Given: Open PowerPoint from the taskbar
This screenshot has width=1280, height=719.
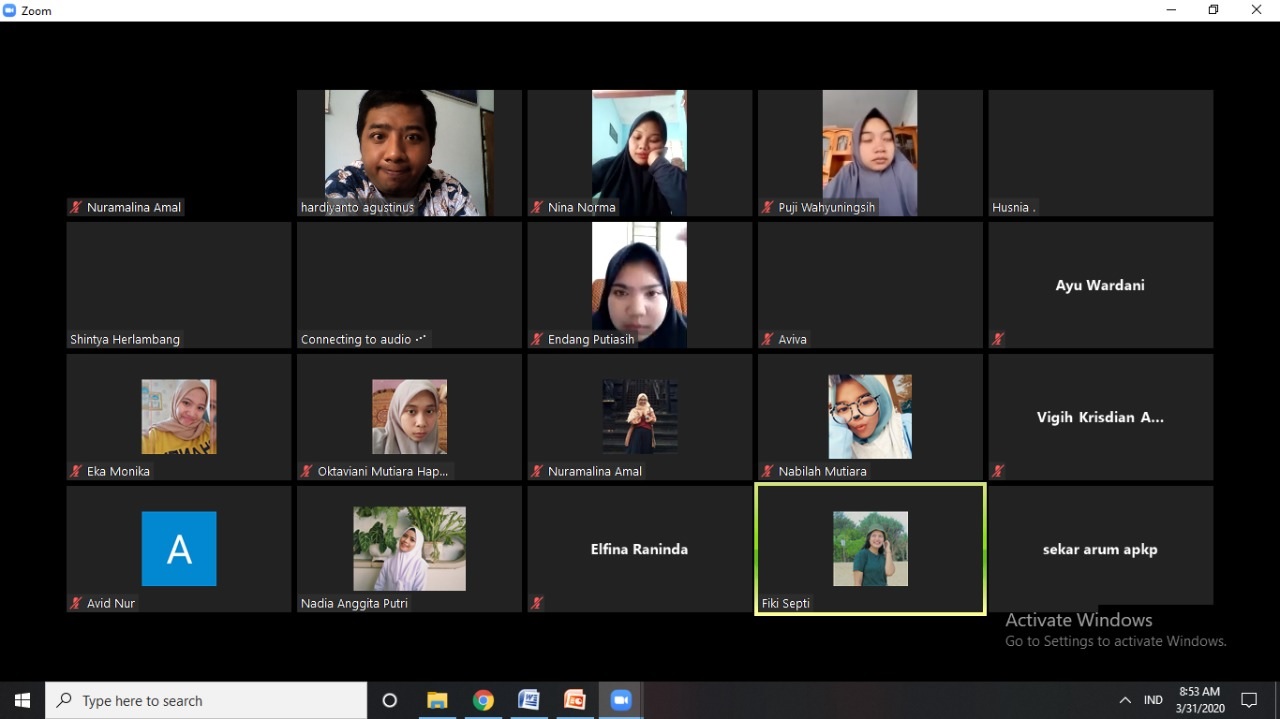Looking at the screenshot, I should (575, 700).
